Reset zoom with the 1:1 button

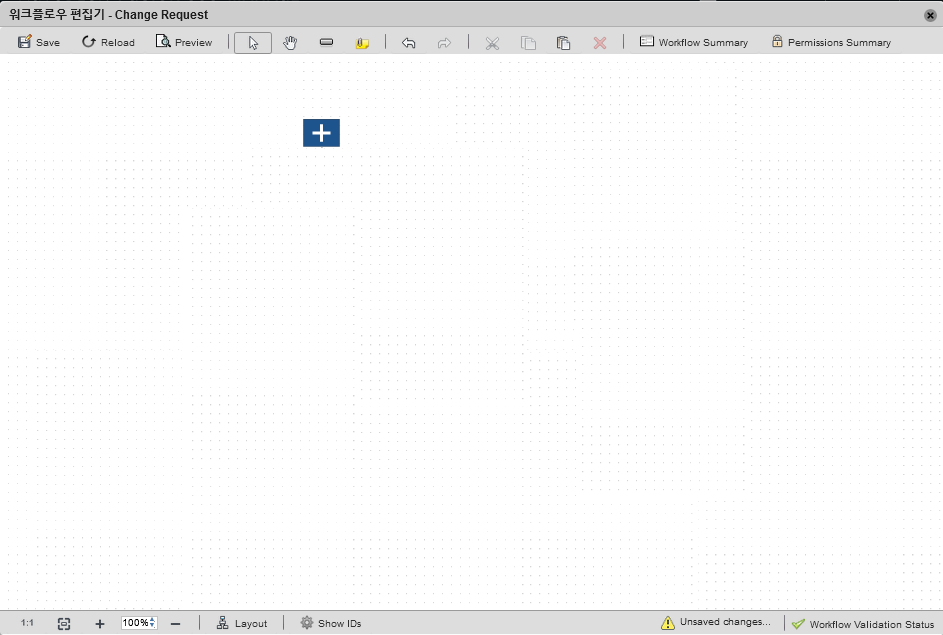tap(27, 623)
